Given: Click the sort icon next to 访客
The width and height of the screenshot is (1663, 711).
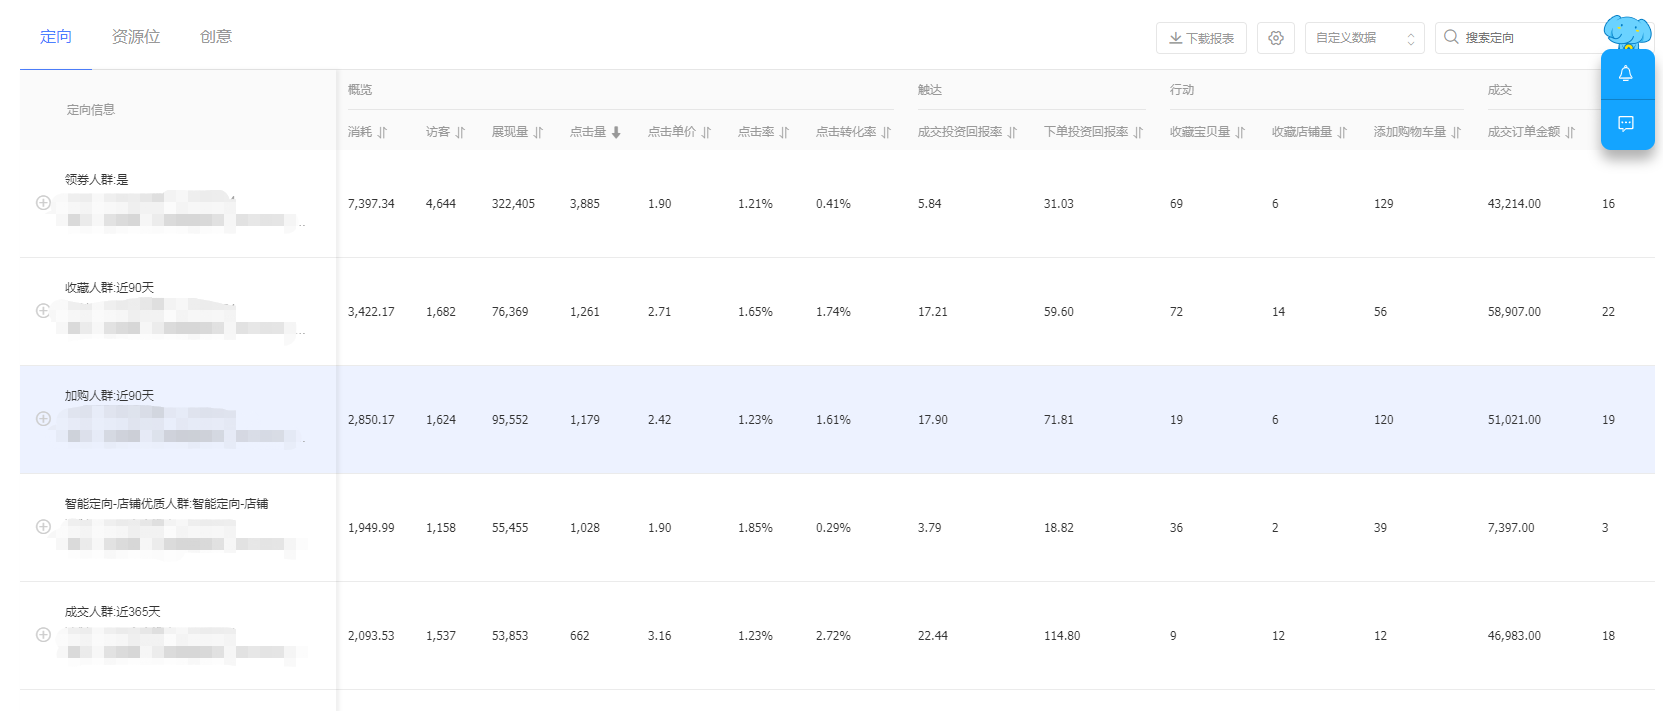Looking at the screenshot, I should coord(460,132).
